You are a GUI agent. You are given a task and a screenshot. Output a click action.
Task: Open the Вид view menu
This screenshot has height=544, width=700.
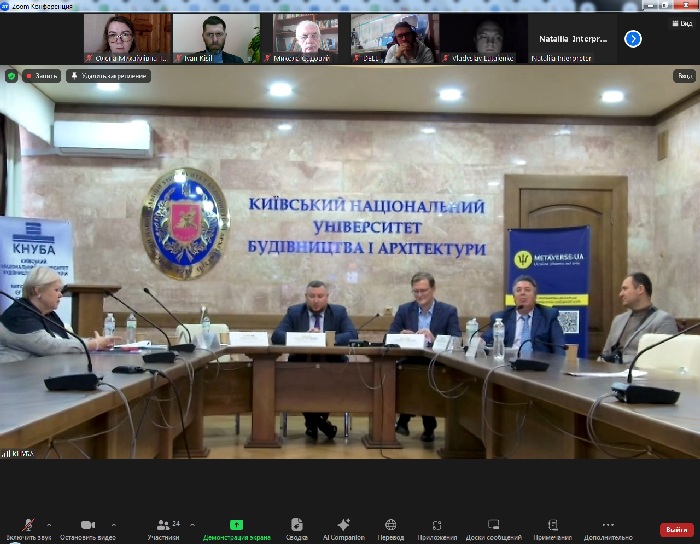coord(684,76)
